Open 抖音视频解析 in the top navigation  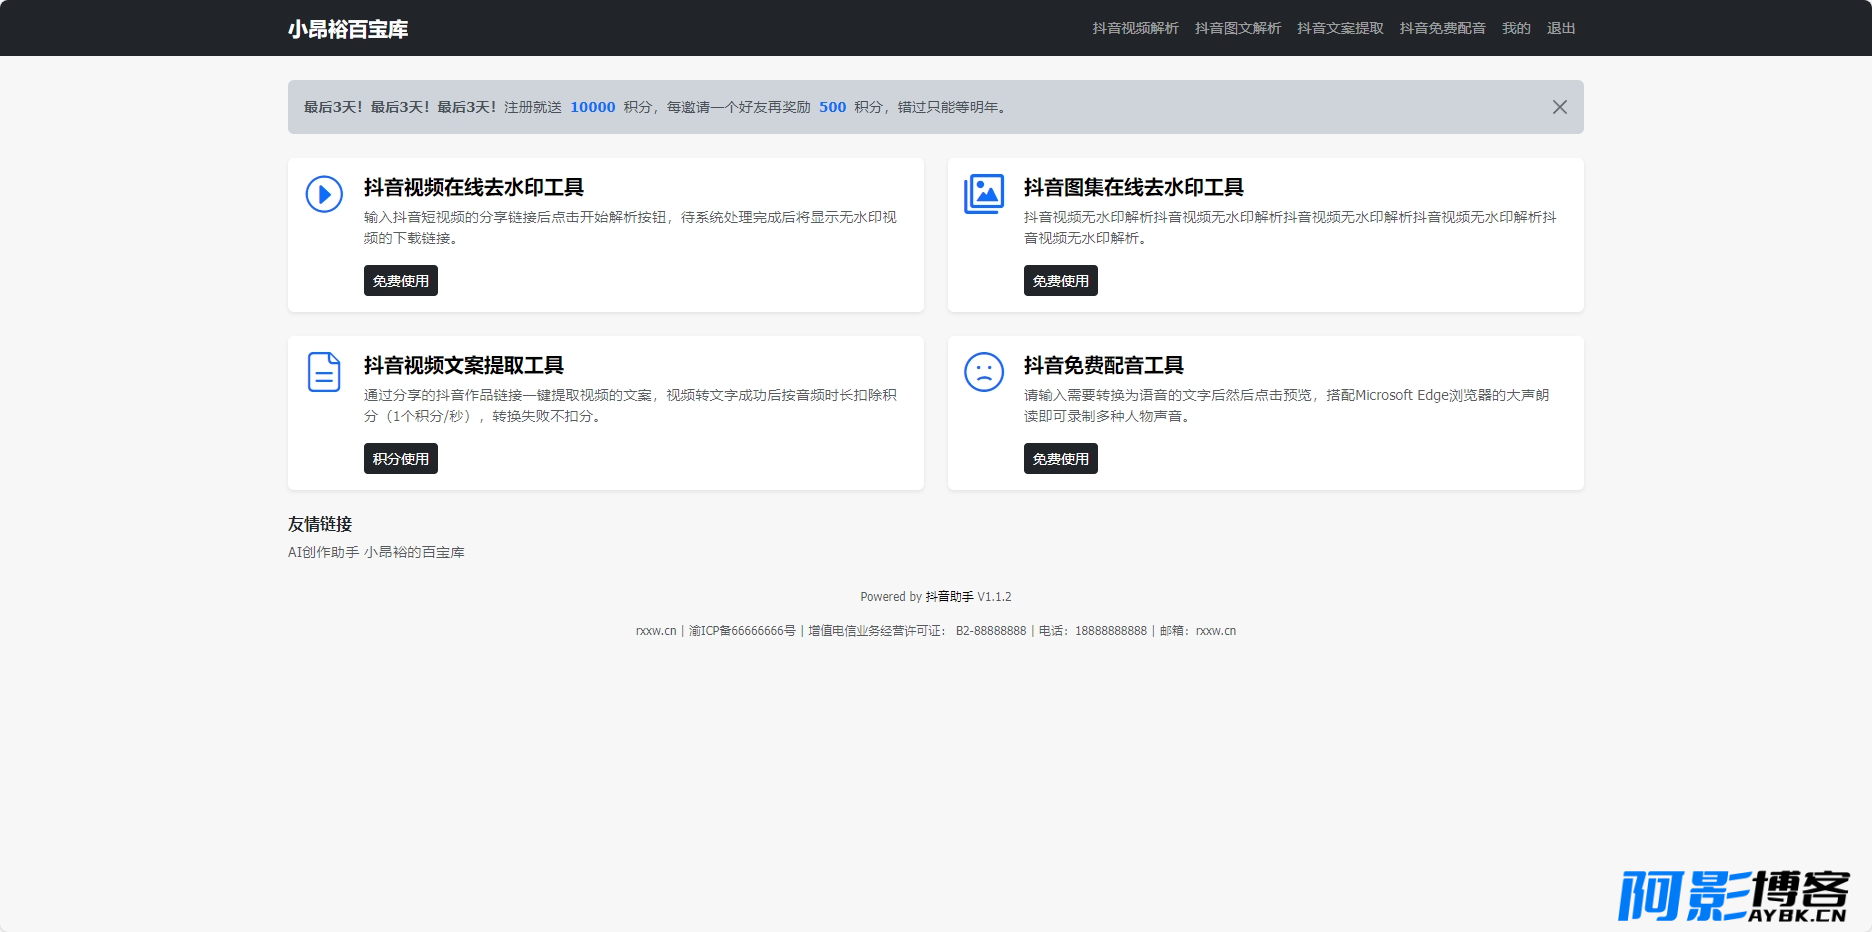click(1135, 28)
